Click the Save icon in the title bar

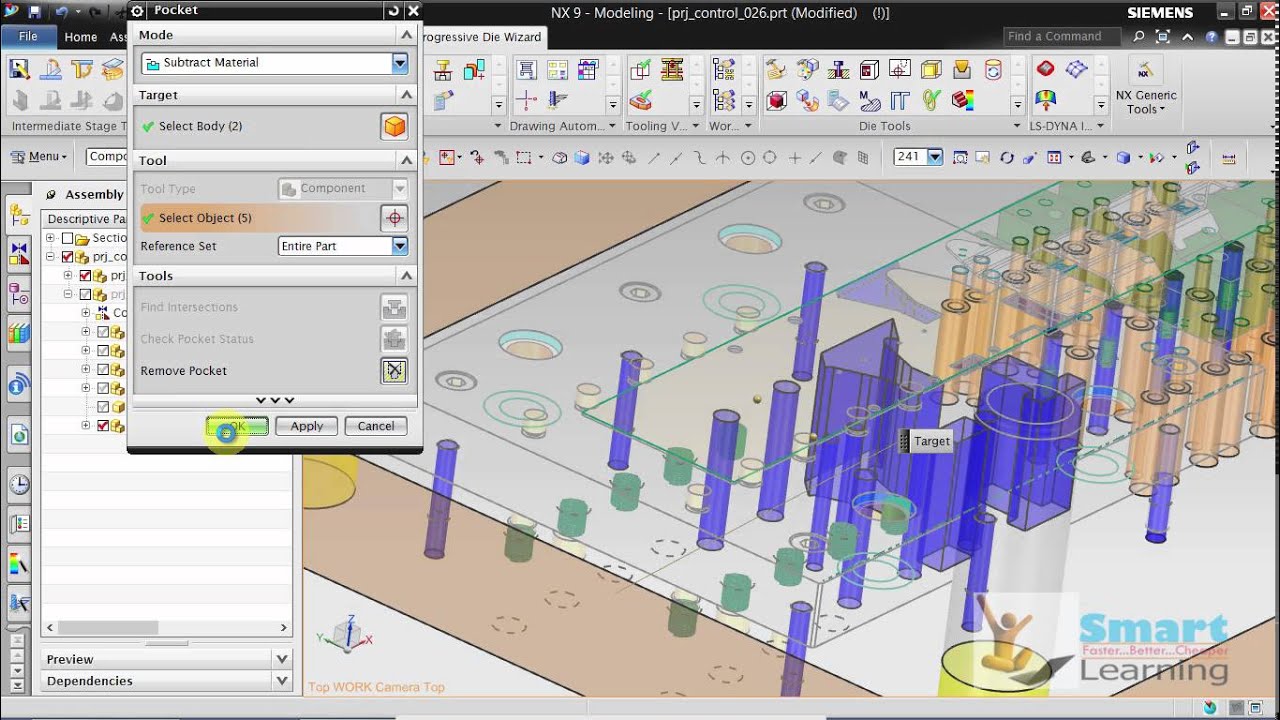(35, 13)
